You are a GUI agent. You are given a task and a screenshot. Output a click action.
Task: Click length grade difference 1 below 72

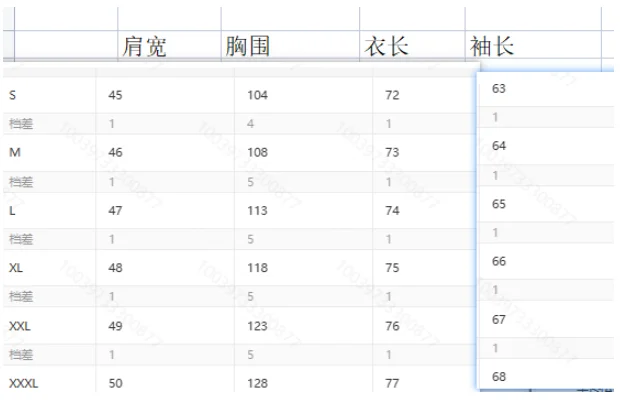(389, 124)
